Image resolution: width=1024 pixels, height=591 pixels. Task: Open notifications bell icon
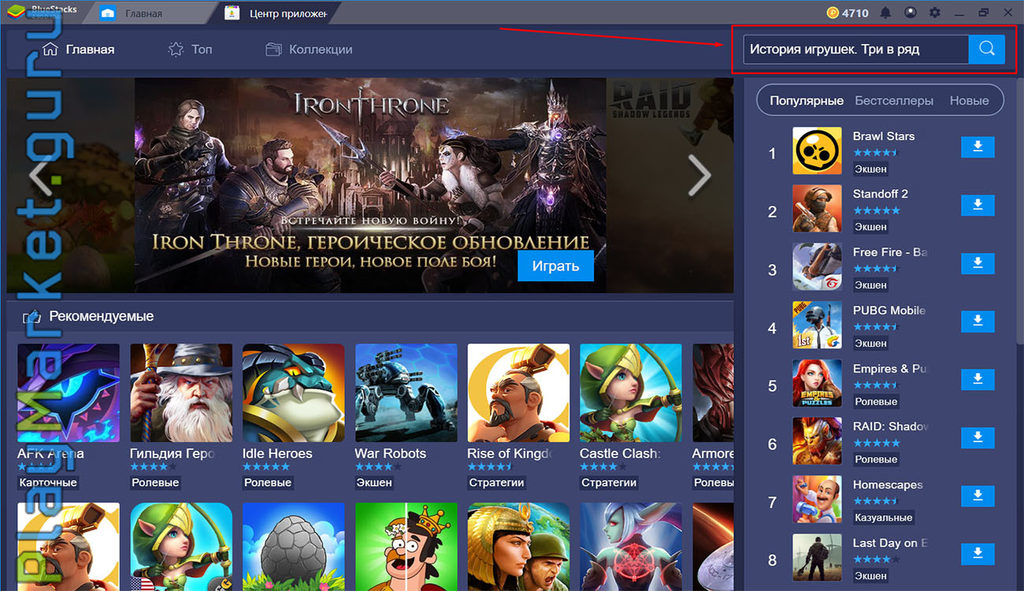[x=886, y=13]
